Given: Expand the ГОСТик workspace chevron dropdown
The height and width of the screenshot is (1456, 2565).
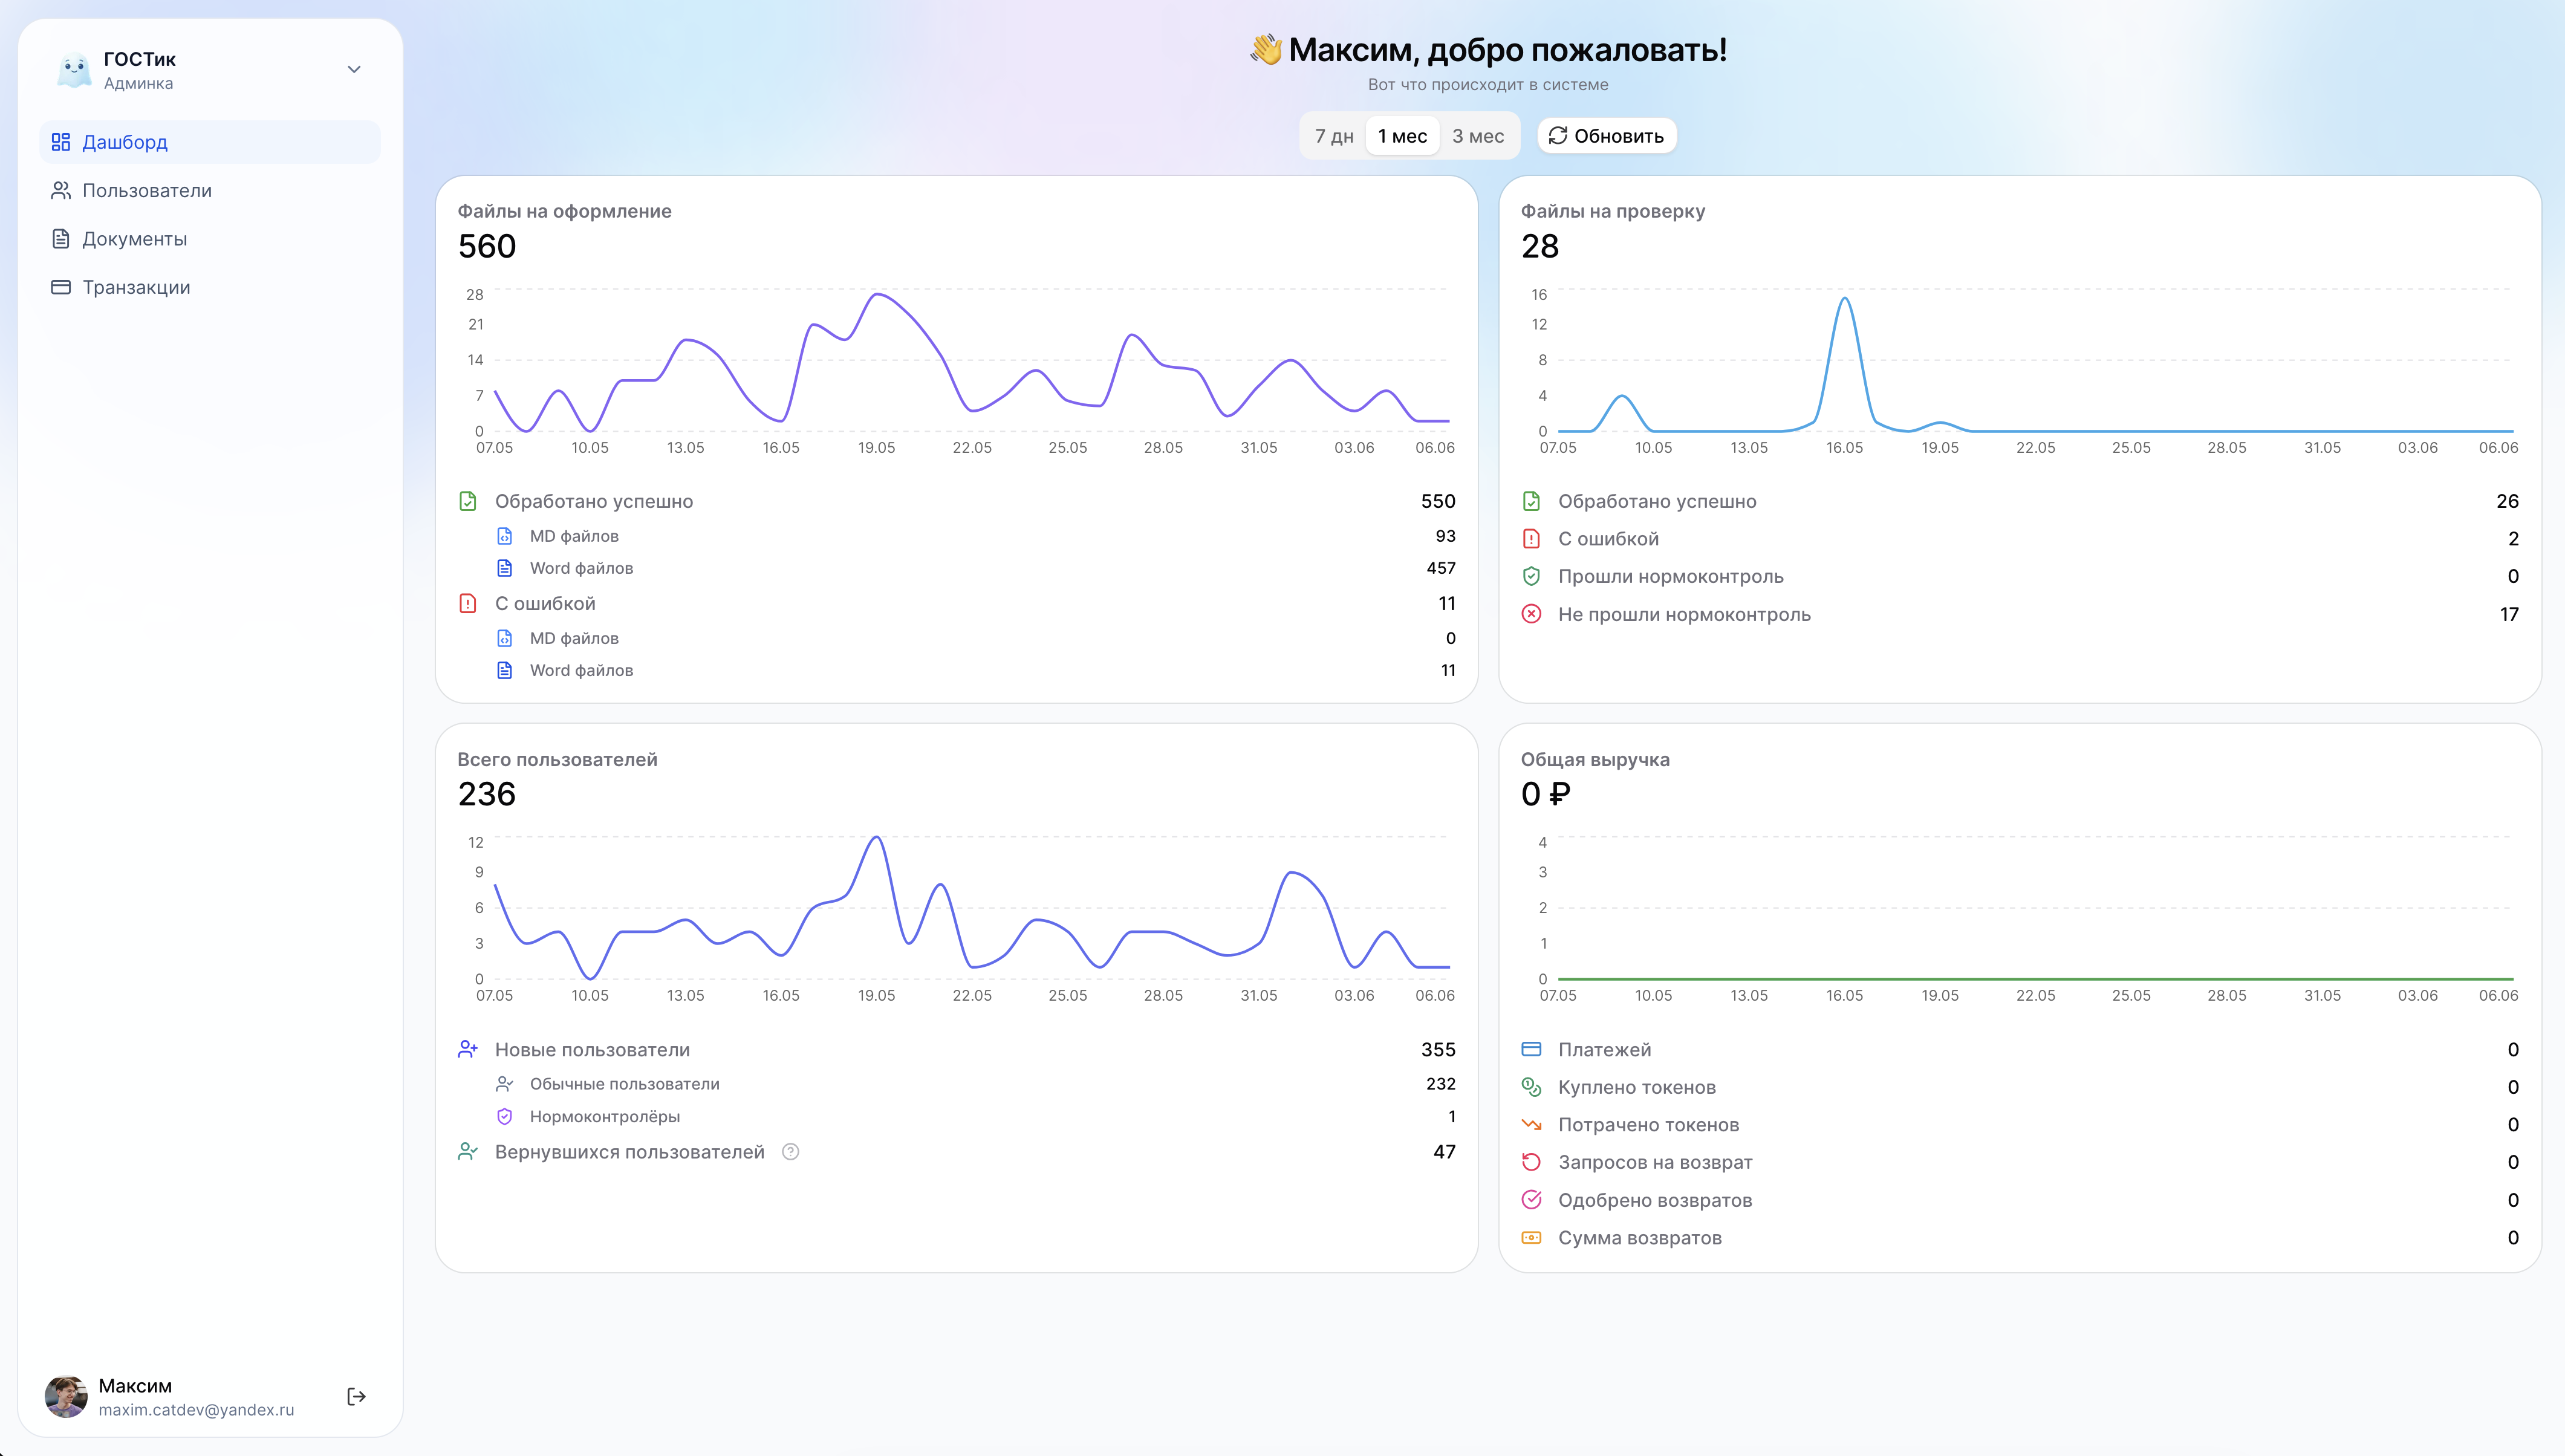Looking at the screenshot, I should point(354,70).
